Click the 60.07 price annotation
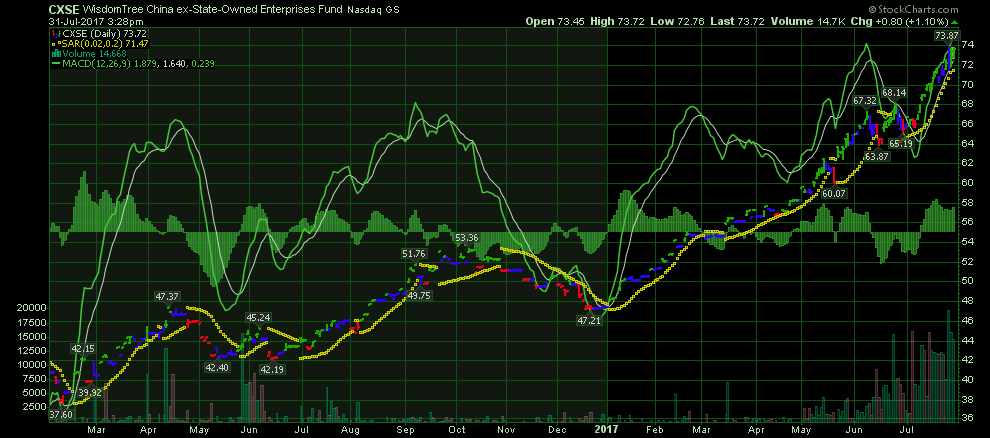Viewport: 990px width, 438px height. [834, 193]
